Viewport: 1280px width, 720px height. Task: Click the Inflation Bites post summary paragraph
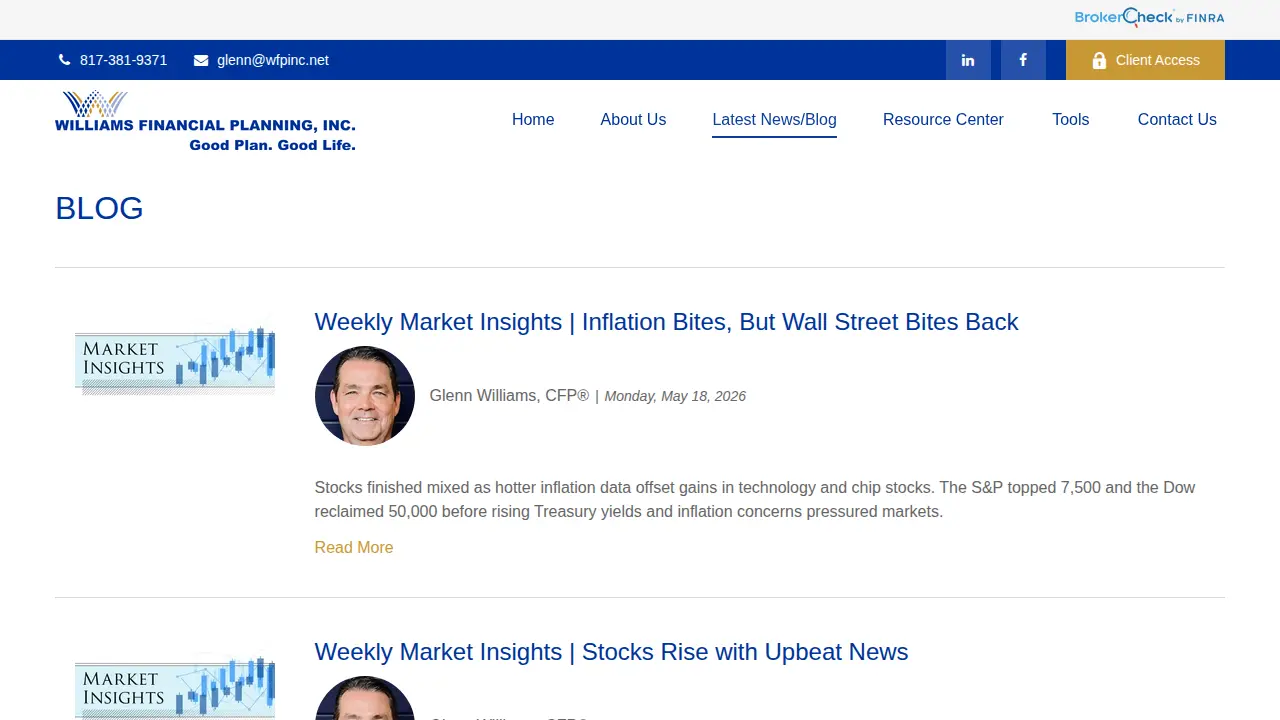[x=755, y=500]
